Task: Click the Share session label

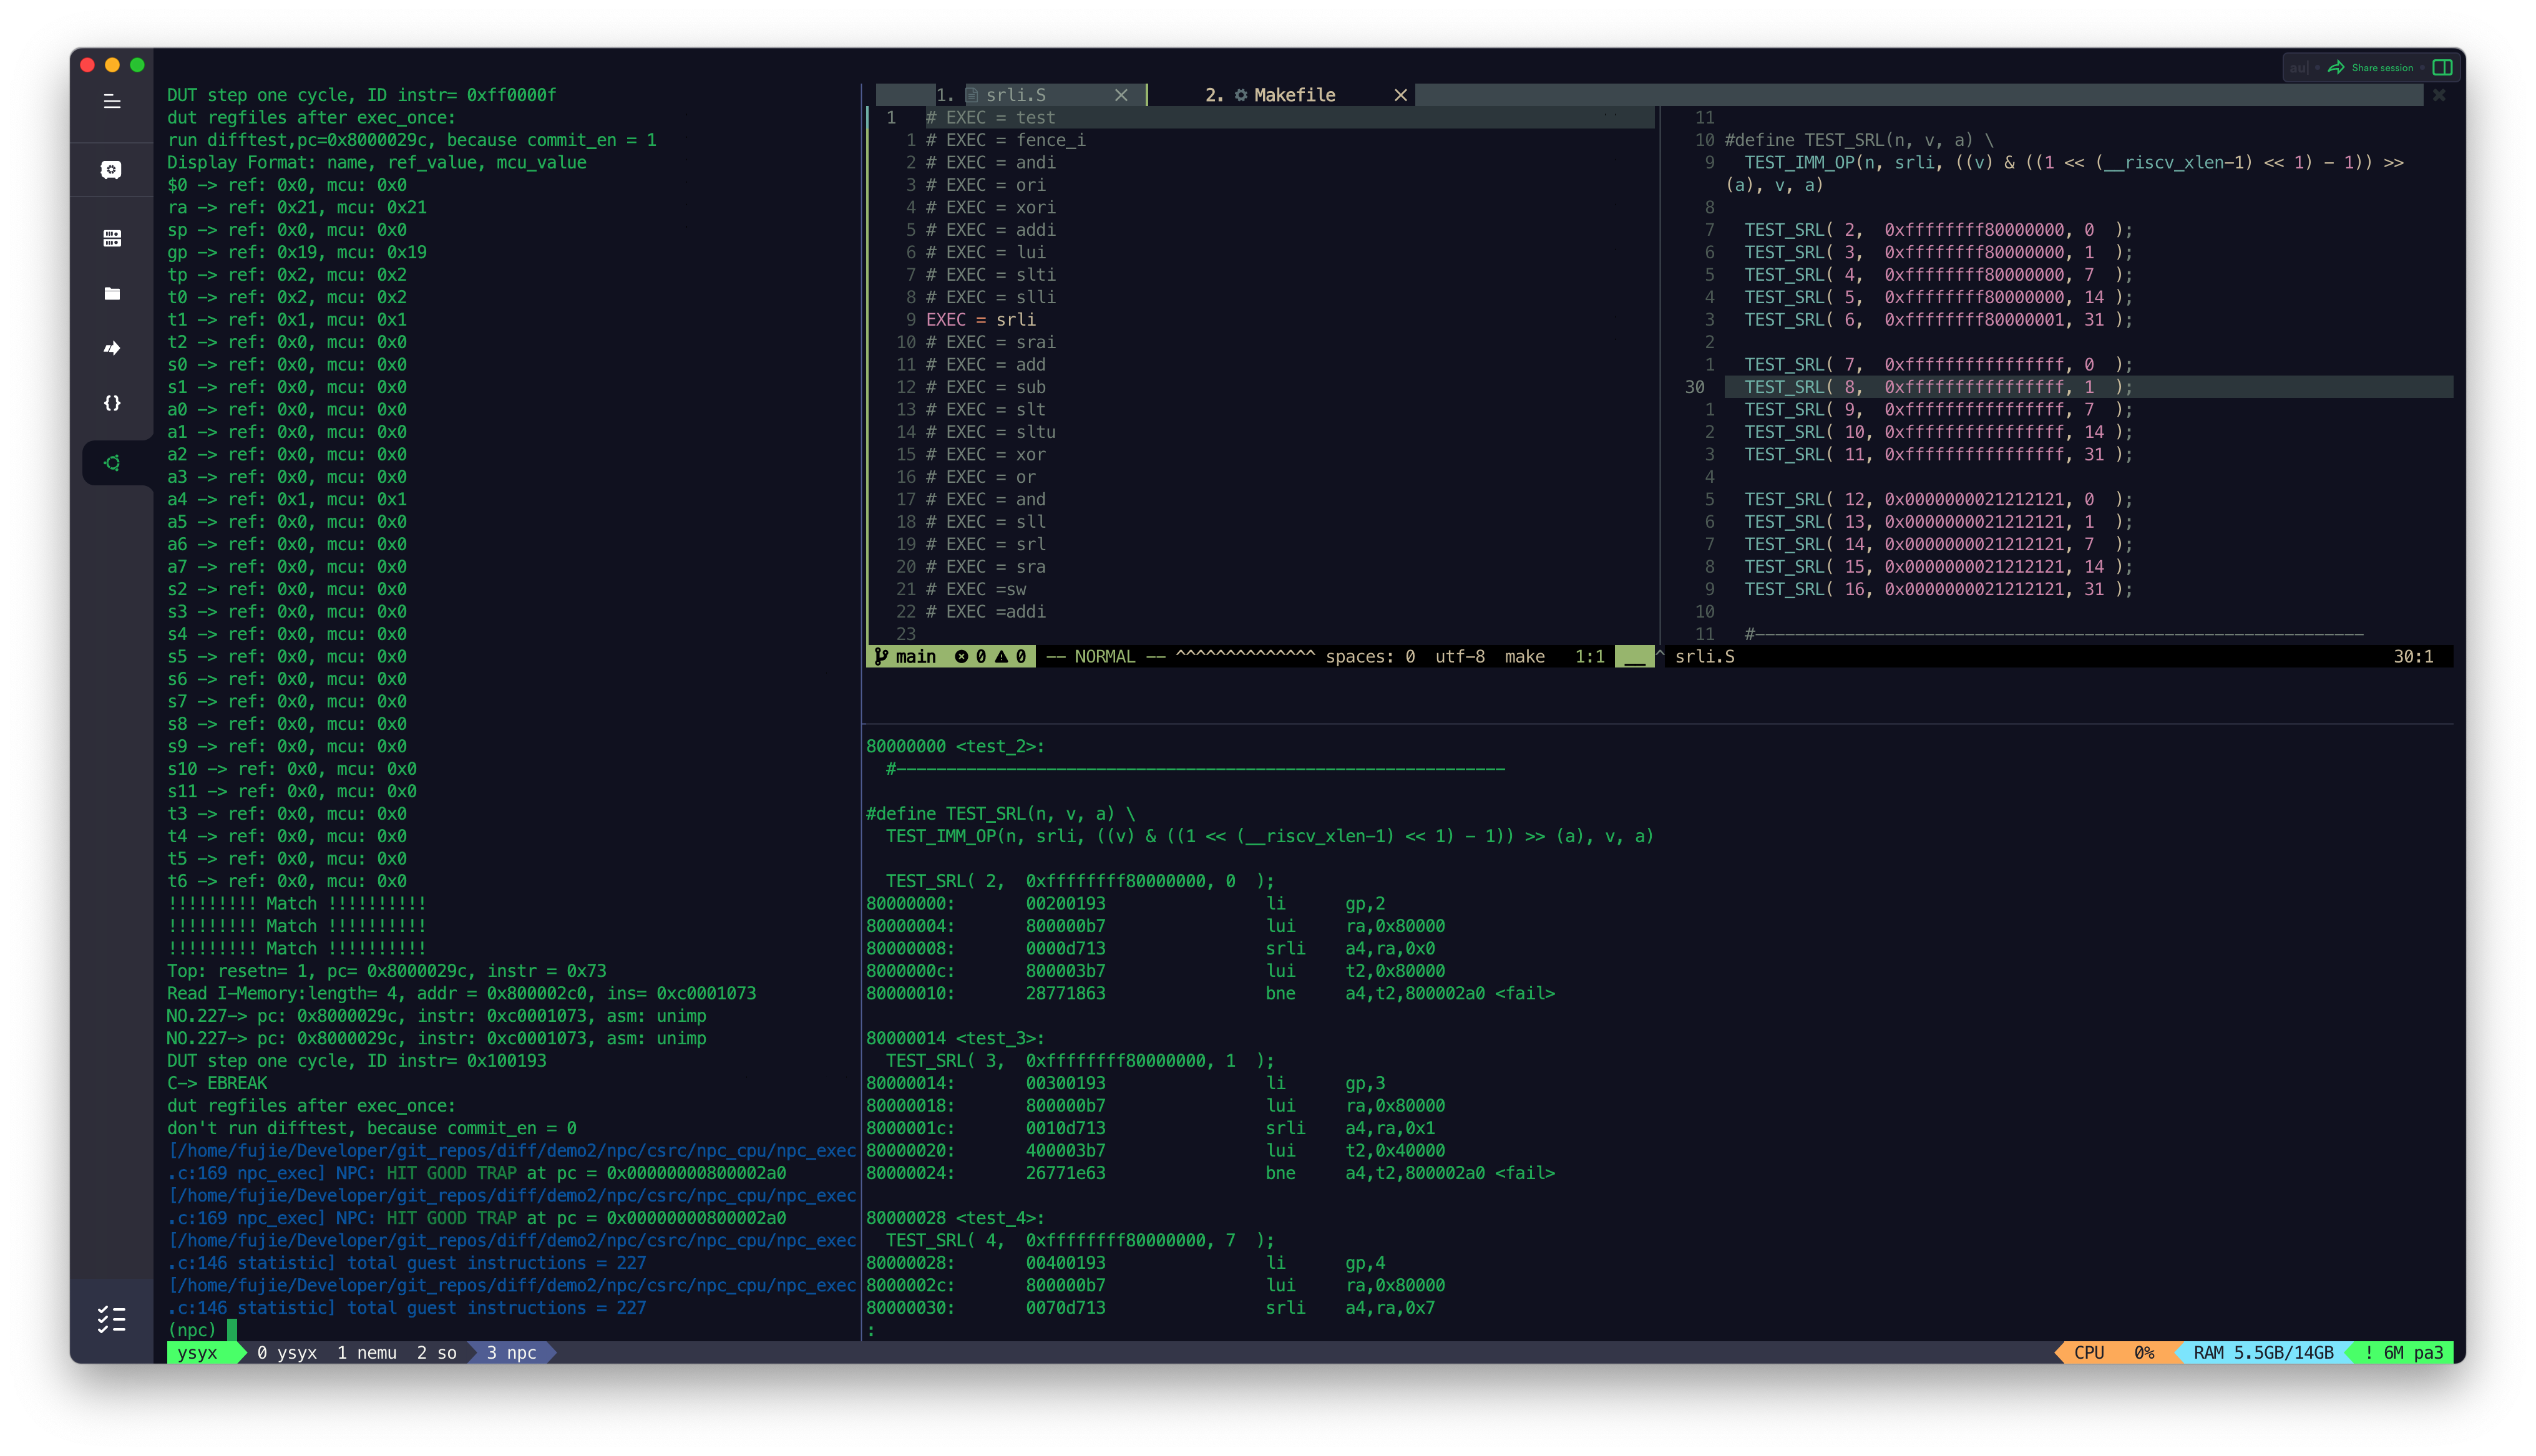Action: 2382,68
